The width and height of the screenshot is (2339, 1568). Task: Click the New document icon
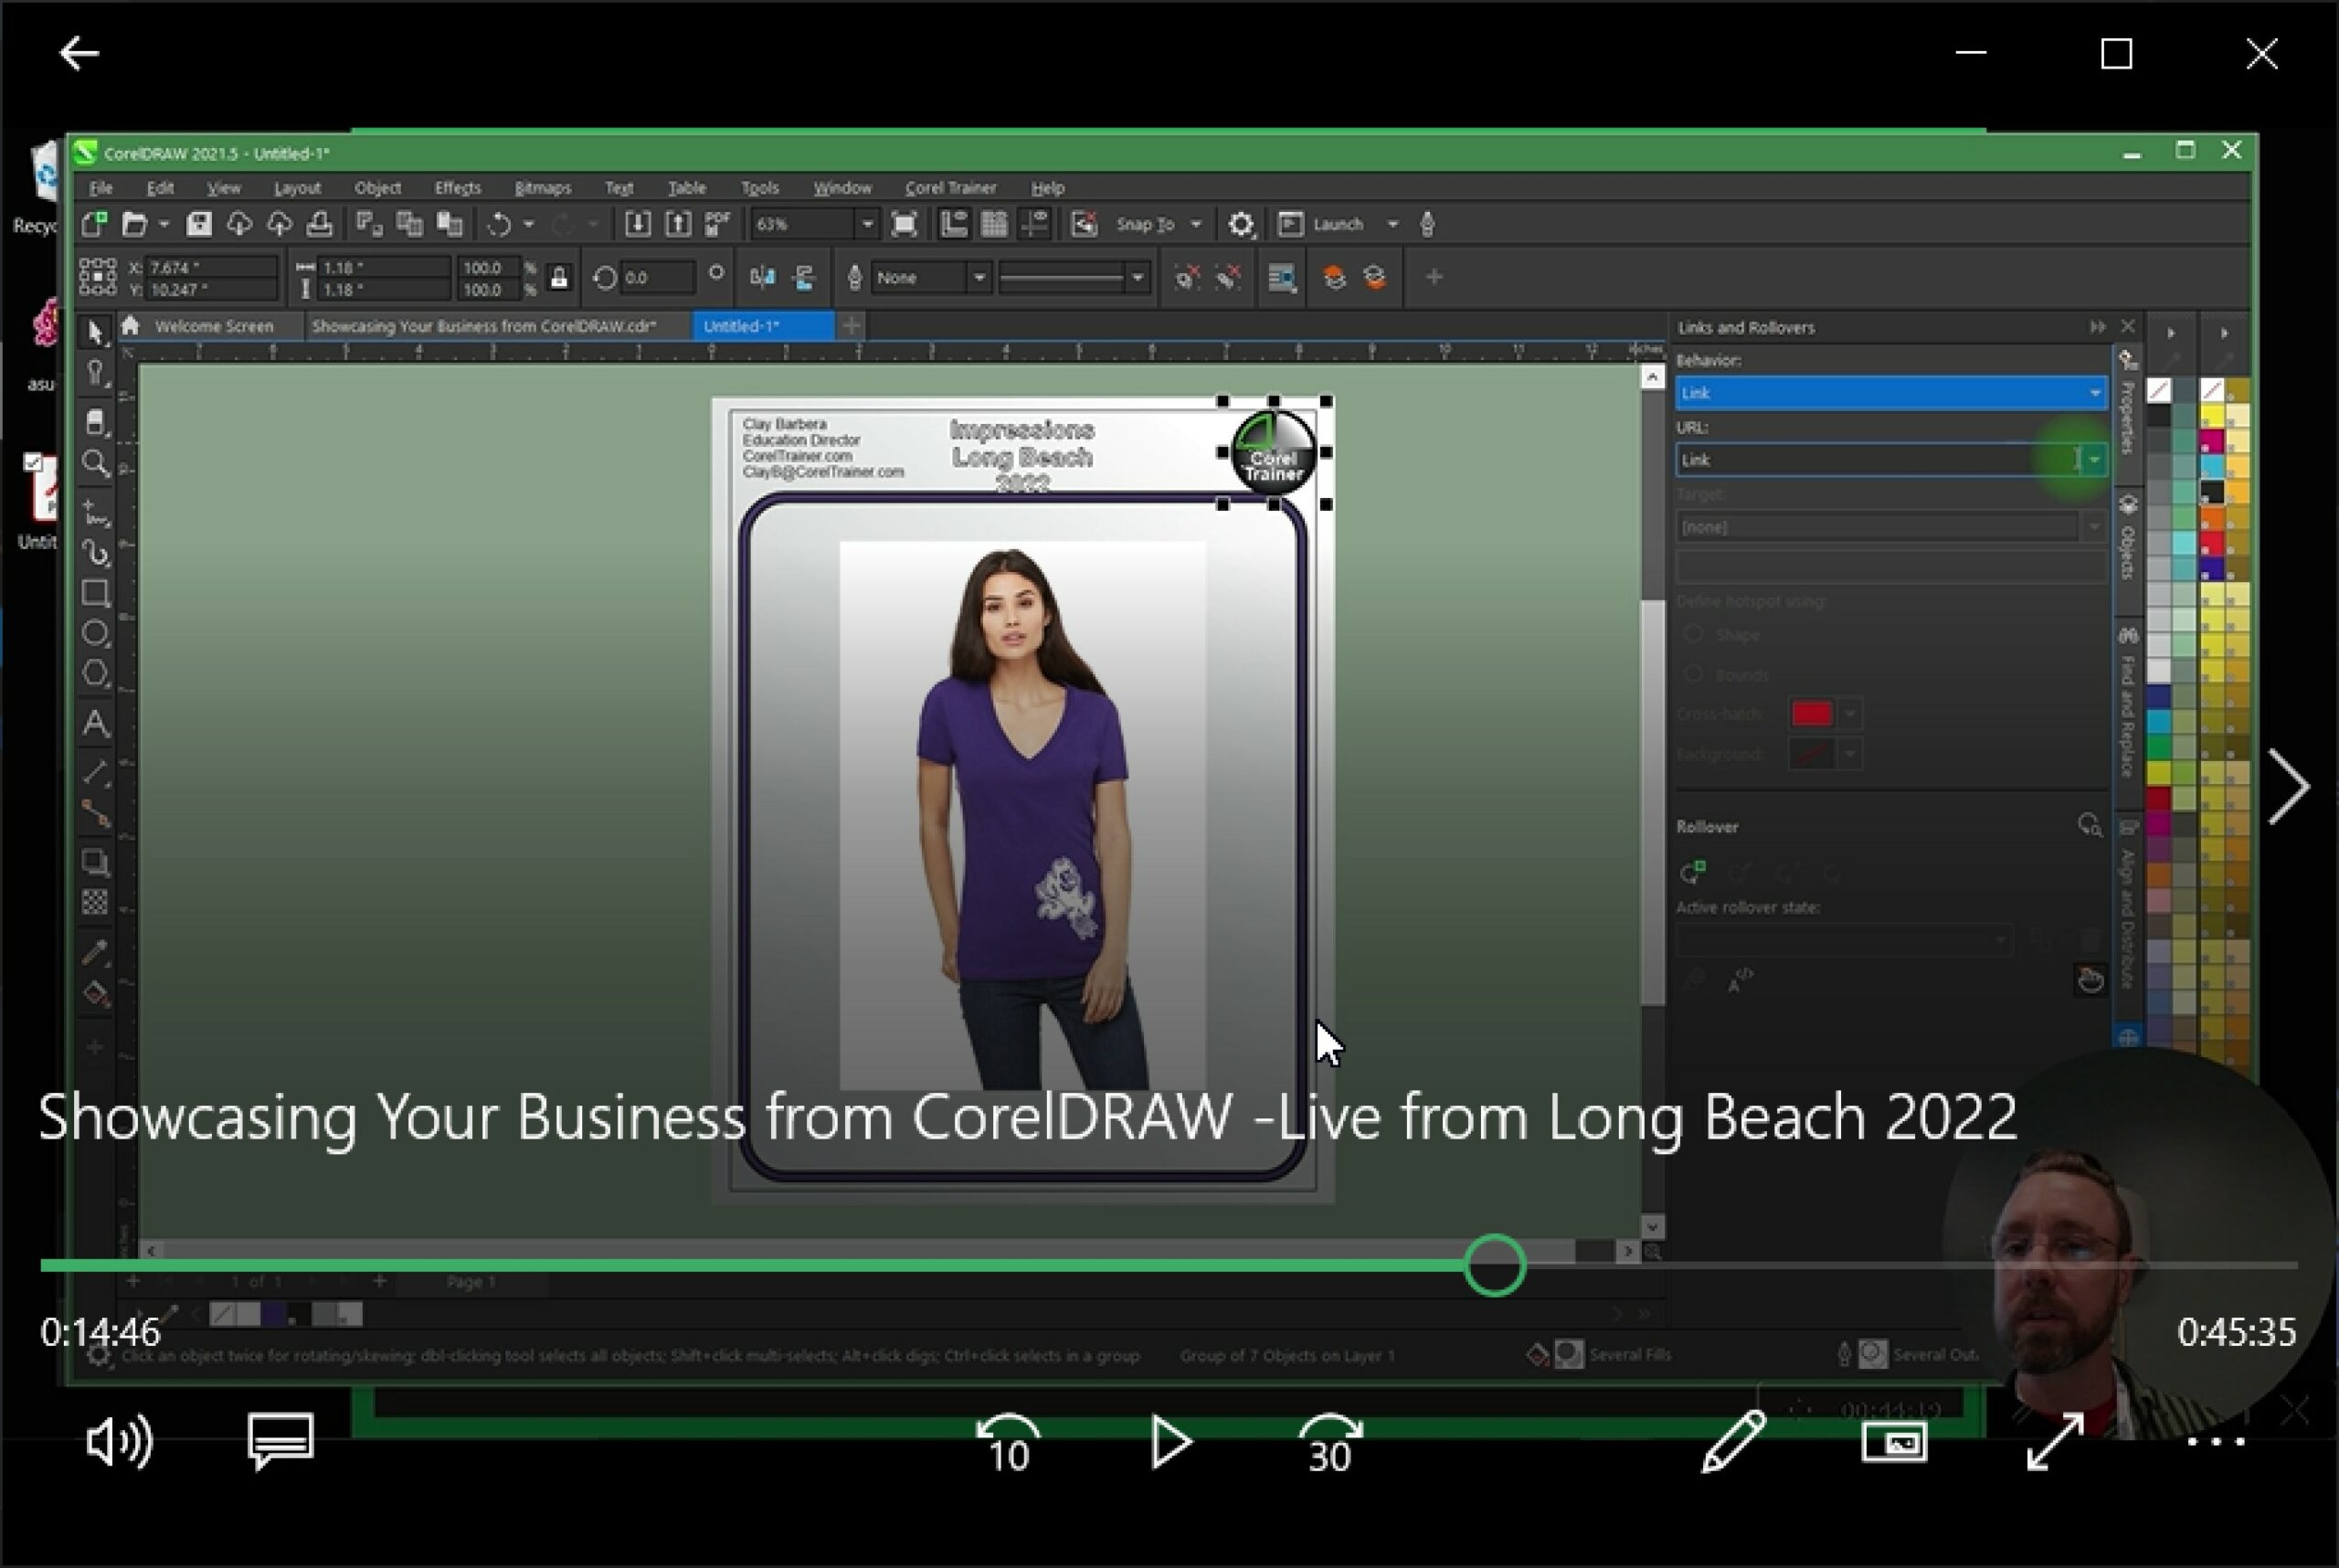coord(95,224)
